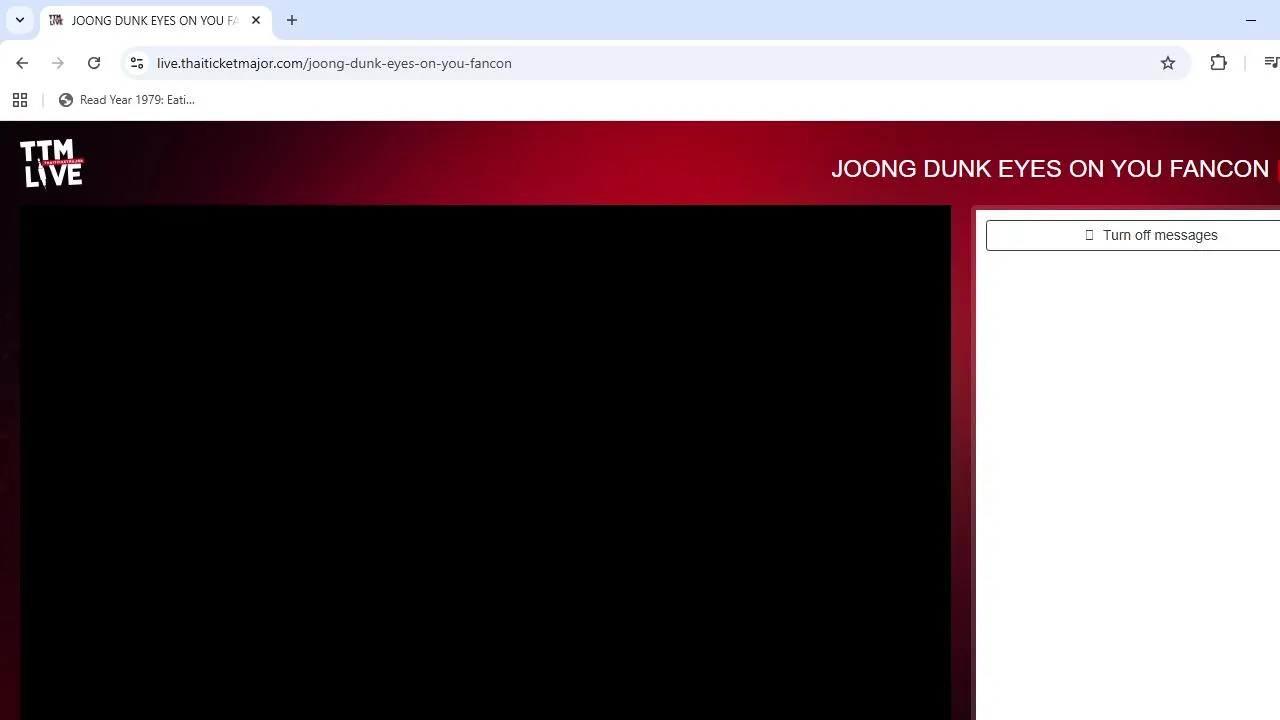
Task: Open the Read Year 1979 bookmark
Action: 127,100
